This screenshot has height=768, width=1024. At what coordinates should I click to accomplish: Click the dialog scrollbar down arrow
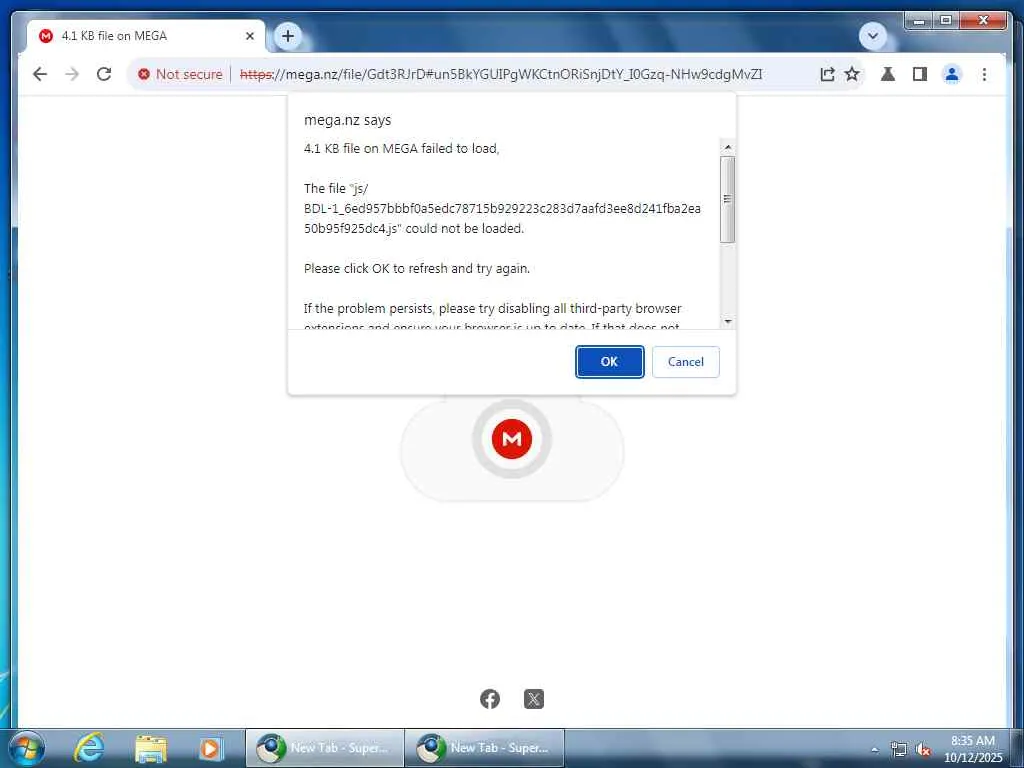pyautogui.click(x=728, y=321)
